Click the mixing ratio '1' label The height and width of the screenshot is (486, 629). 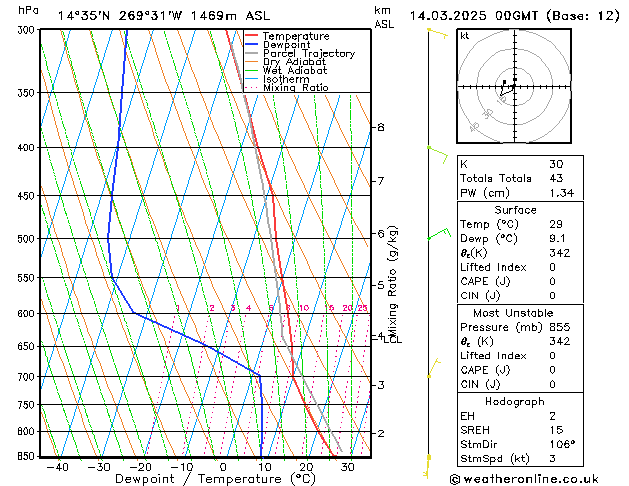[178, 308]
